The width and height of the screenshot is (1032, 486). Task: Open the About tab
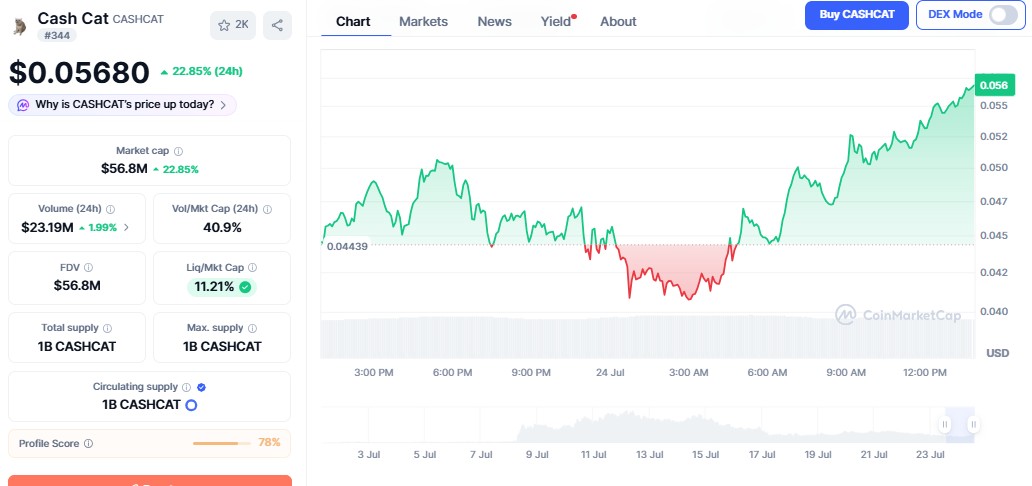[x=618, y=21]
